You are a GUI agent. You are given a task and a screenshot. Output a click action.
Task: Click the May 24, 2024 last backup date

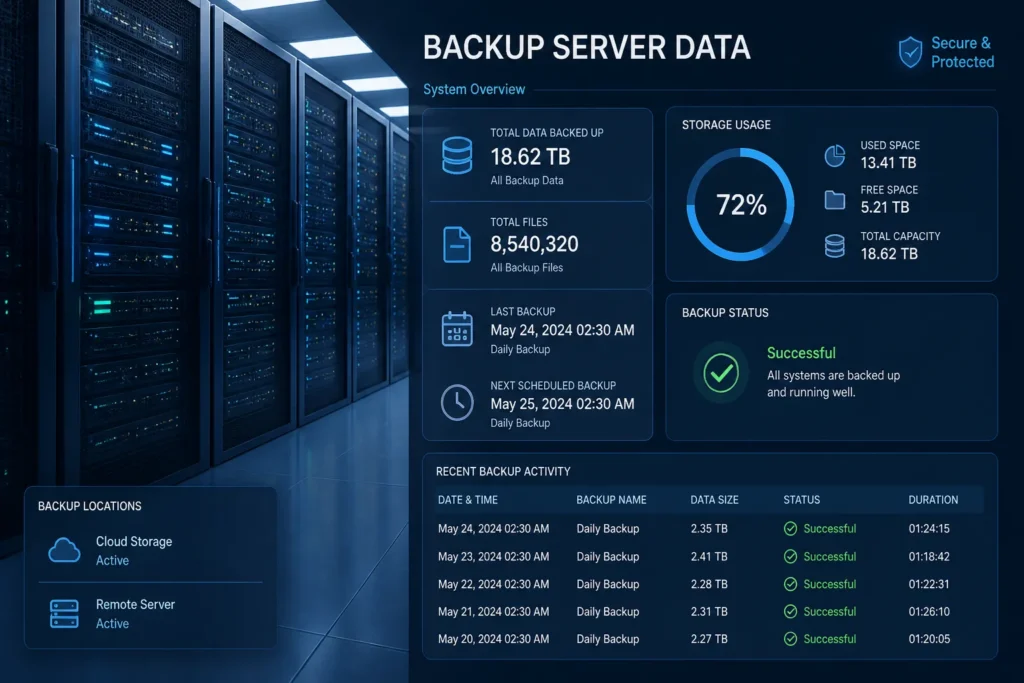pyautogui.click(x=562, y=330)
